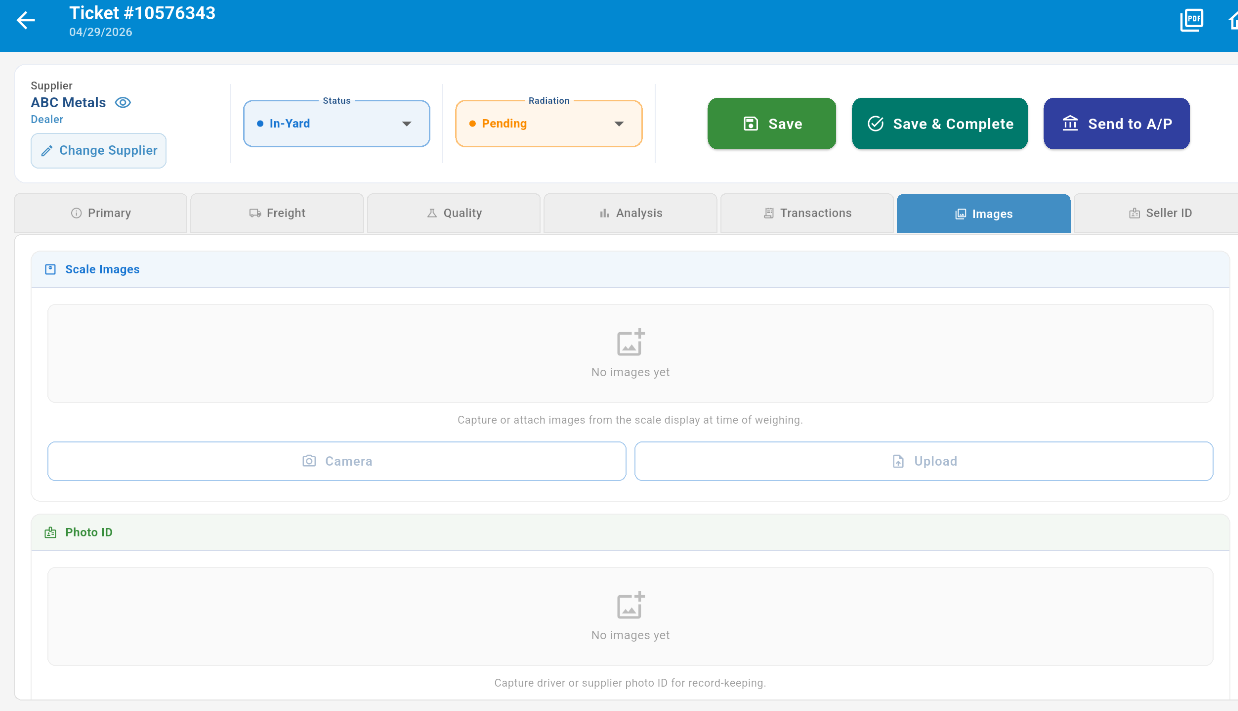Open the Status In-Yard dropdown
The image size is (1238, 711).
[x=337, y=124]
